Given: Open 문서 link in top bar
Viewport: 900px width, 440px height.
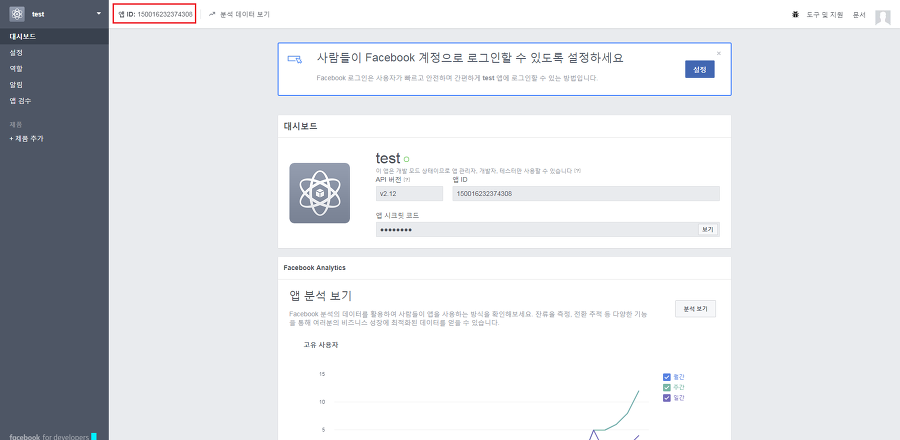Looking at the screenshot, I should (x=859, y=14).
